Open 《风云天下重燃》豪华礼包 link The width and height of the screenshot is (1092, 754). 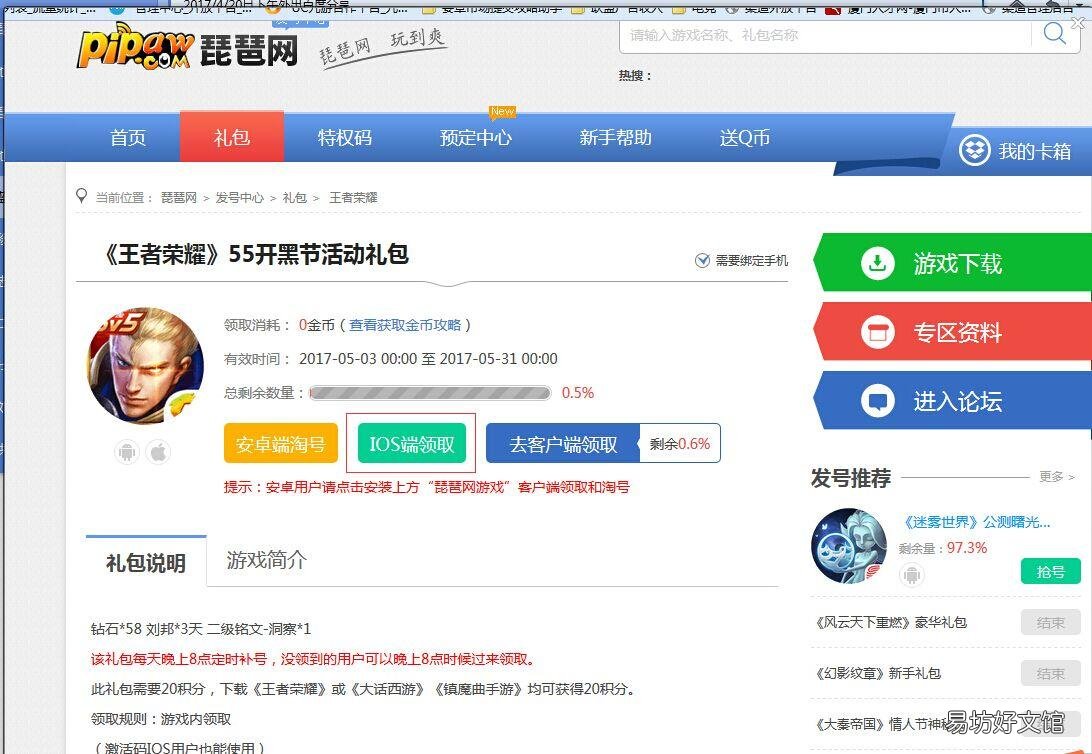890,622
